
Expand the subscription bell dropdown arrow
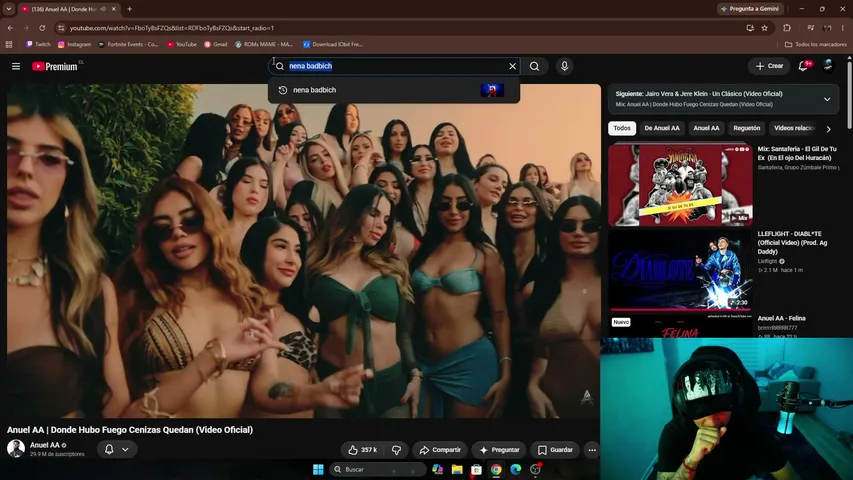coord(126,449)
